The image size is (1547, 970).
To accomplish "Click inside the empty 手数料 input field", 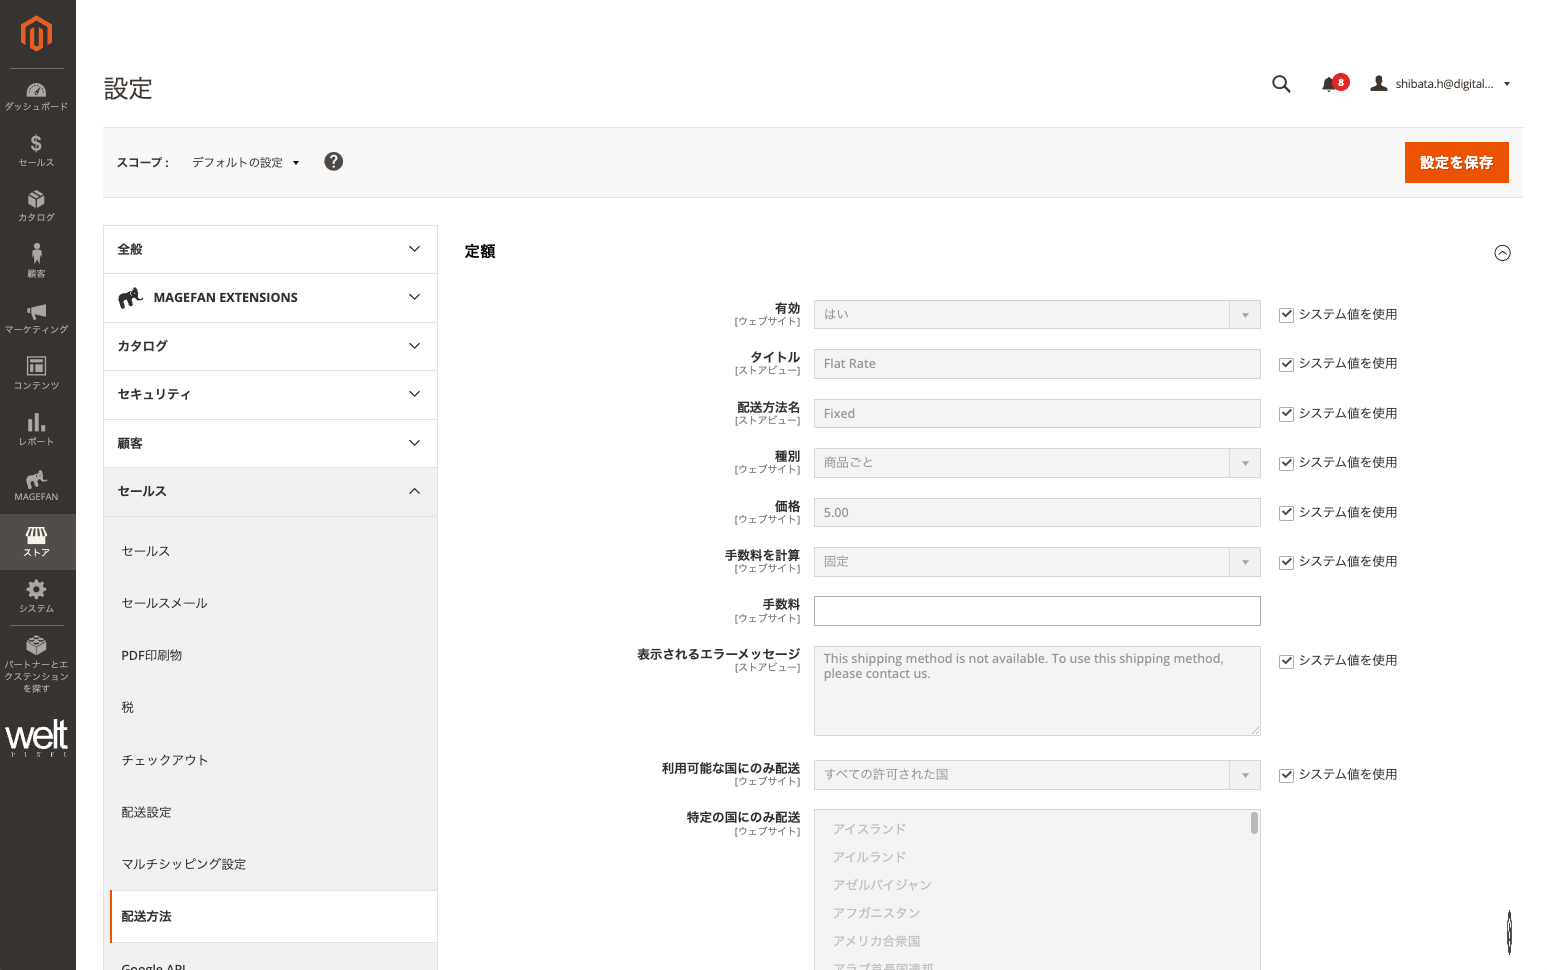I will click(x=1036, y=610).
